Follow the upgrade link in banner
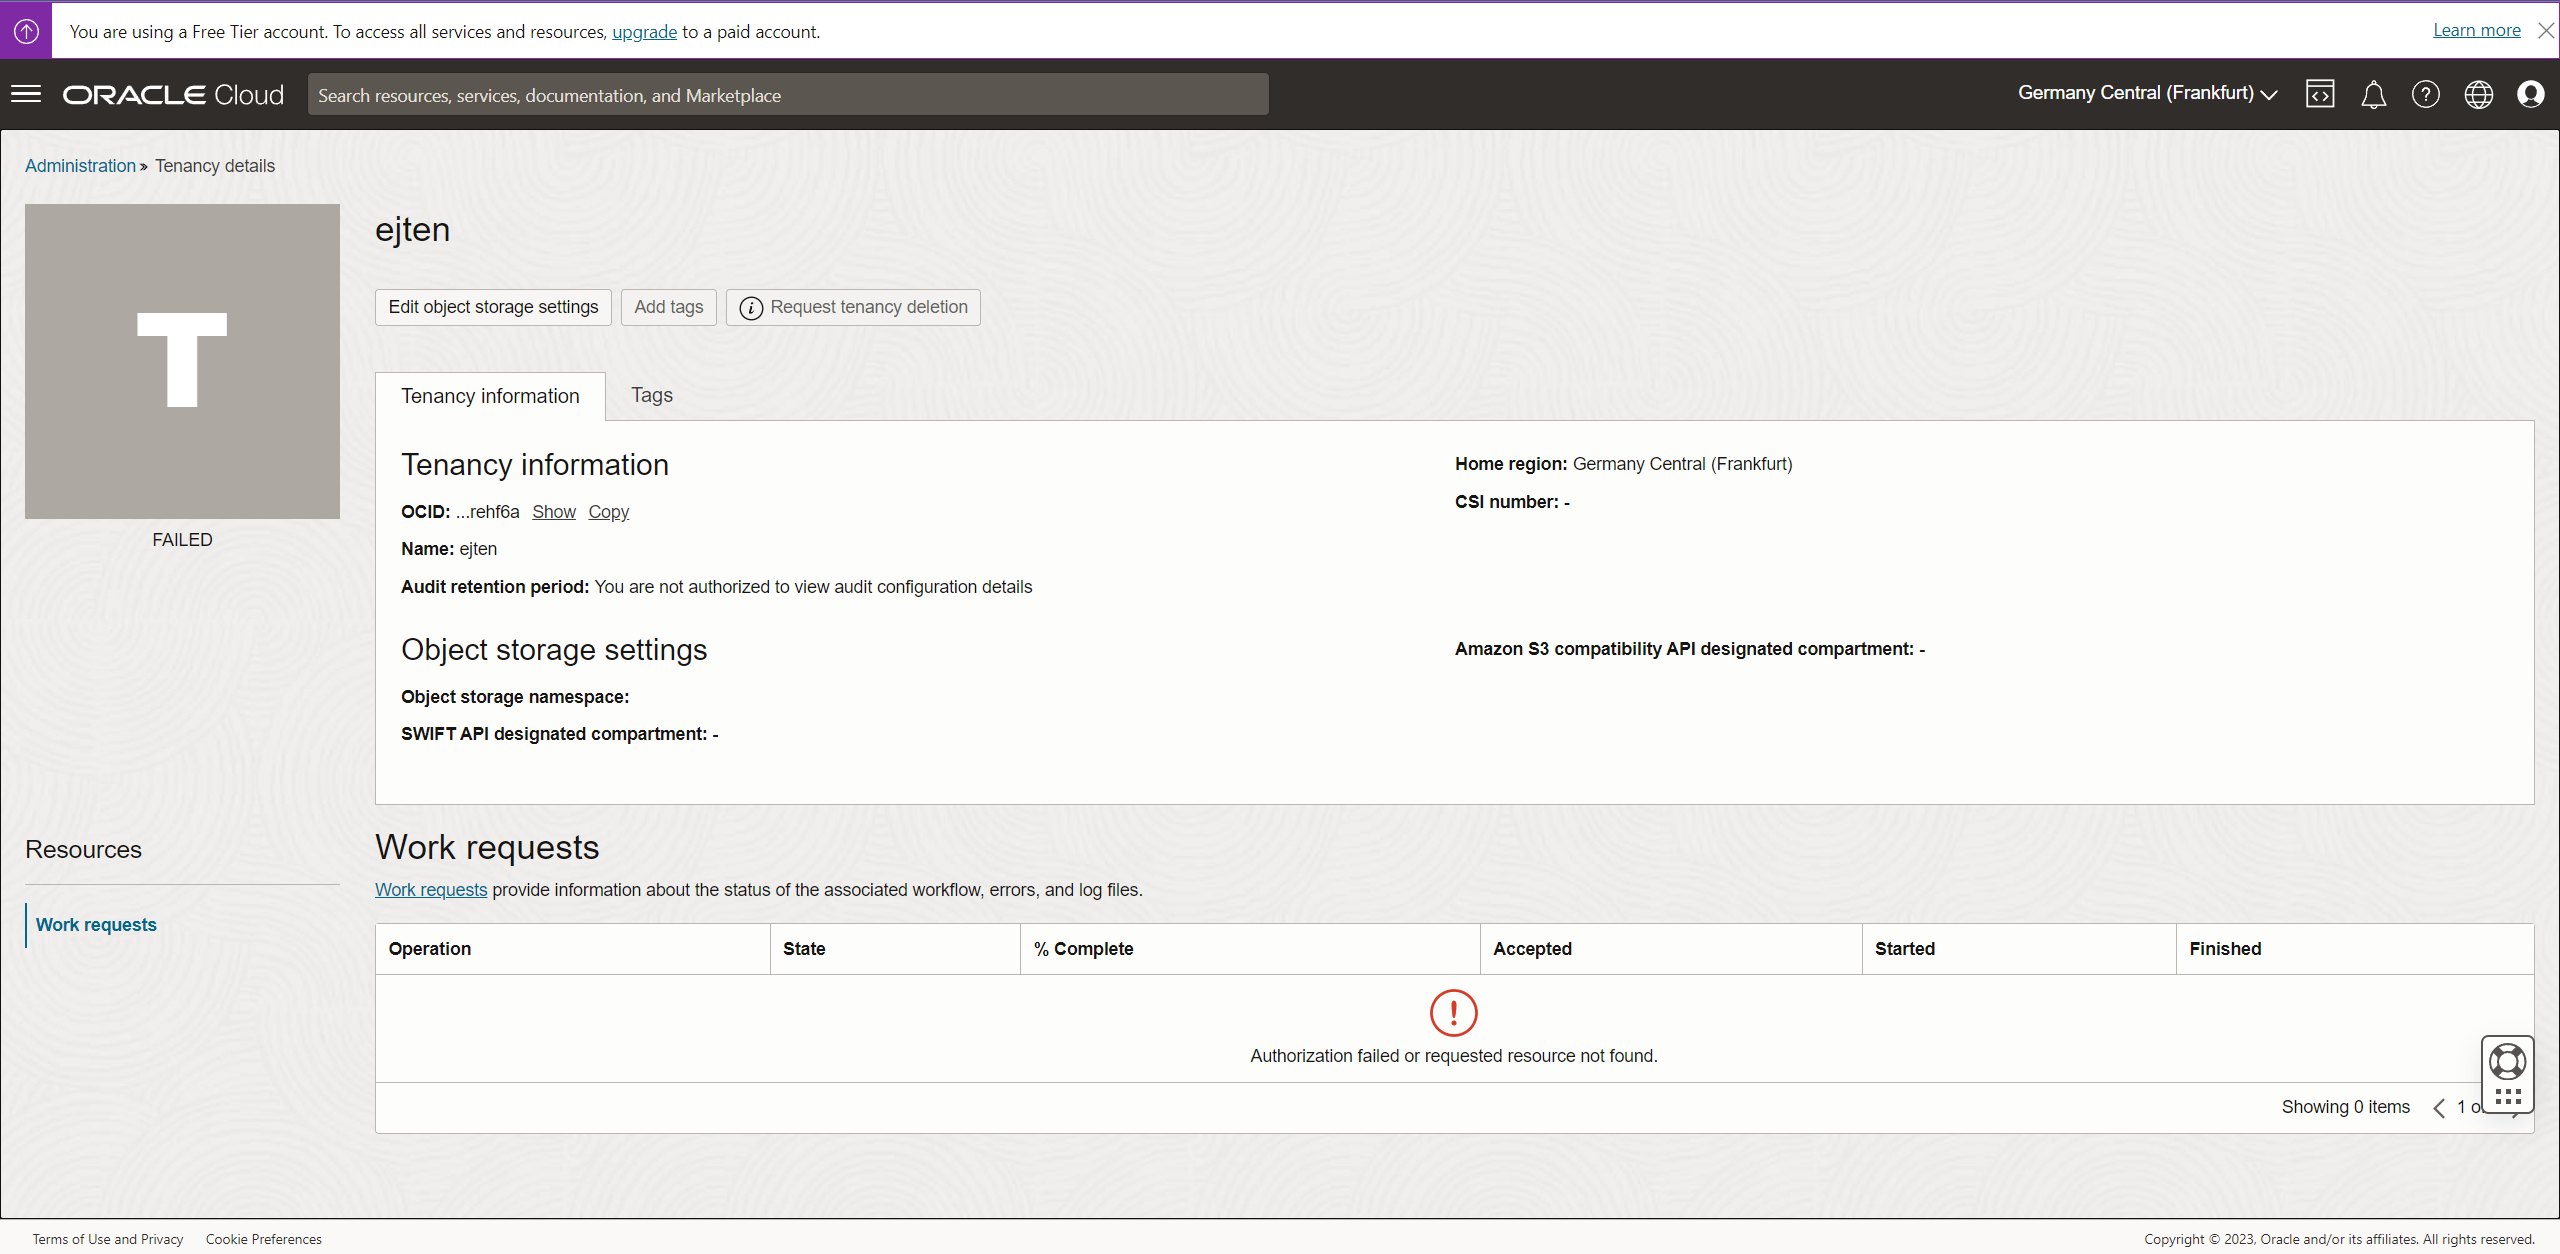This screenshot has height=1254, width=2560. 644,32
